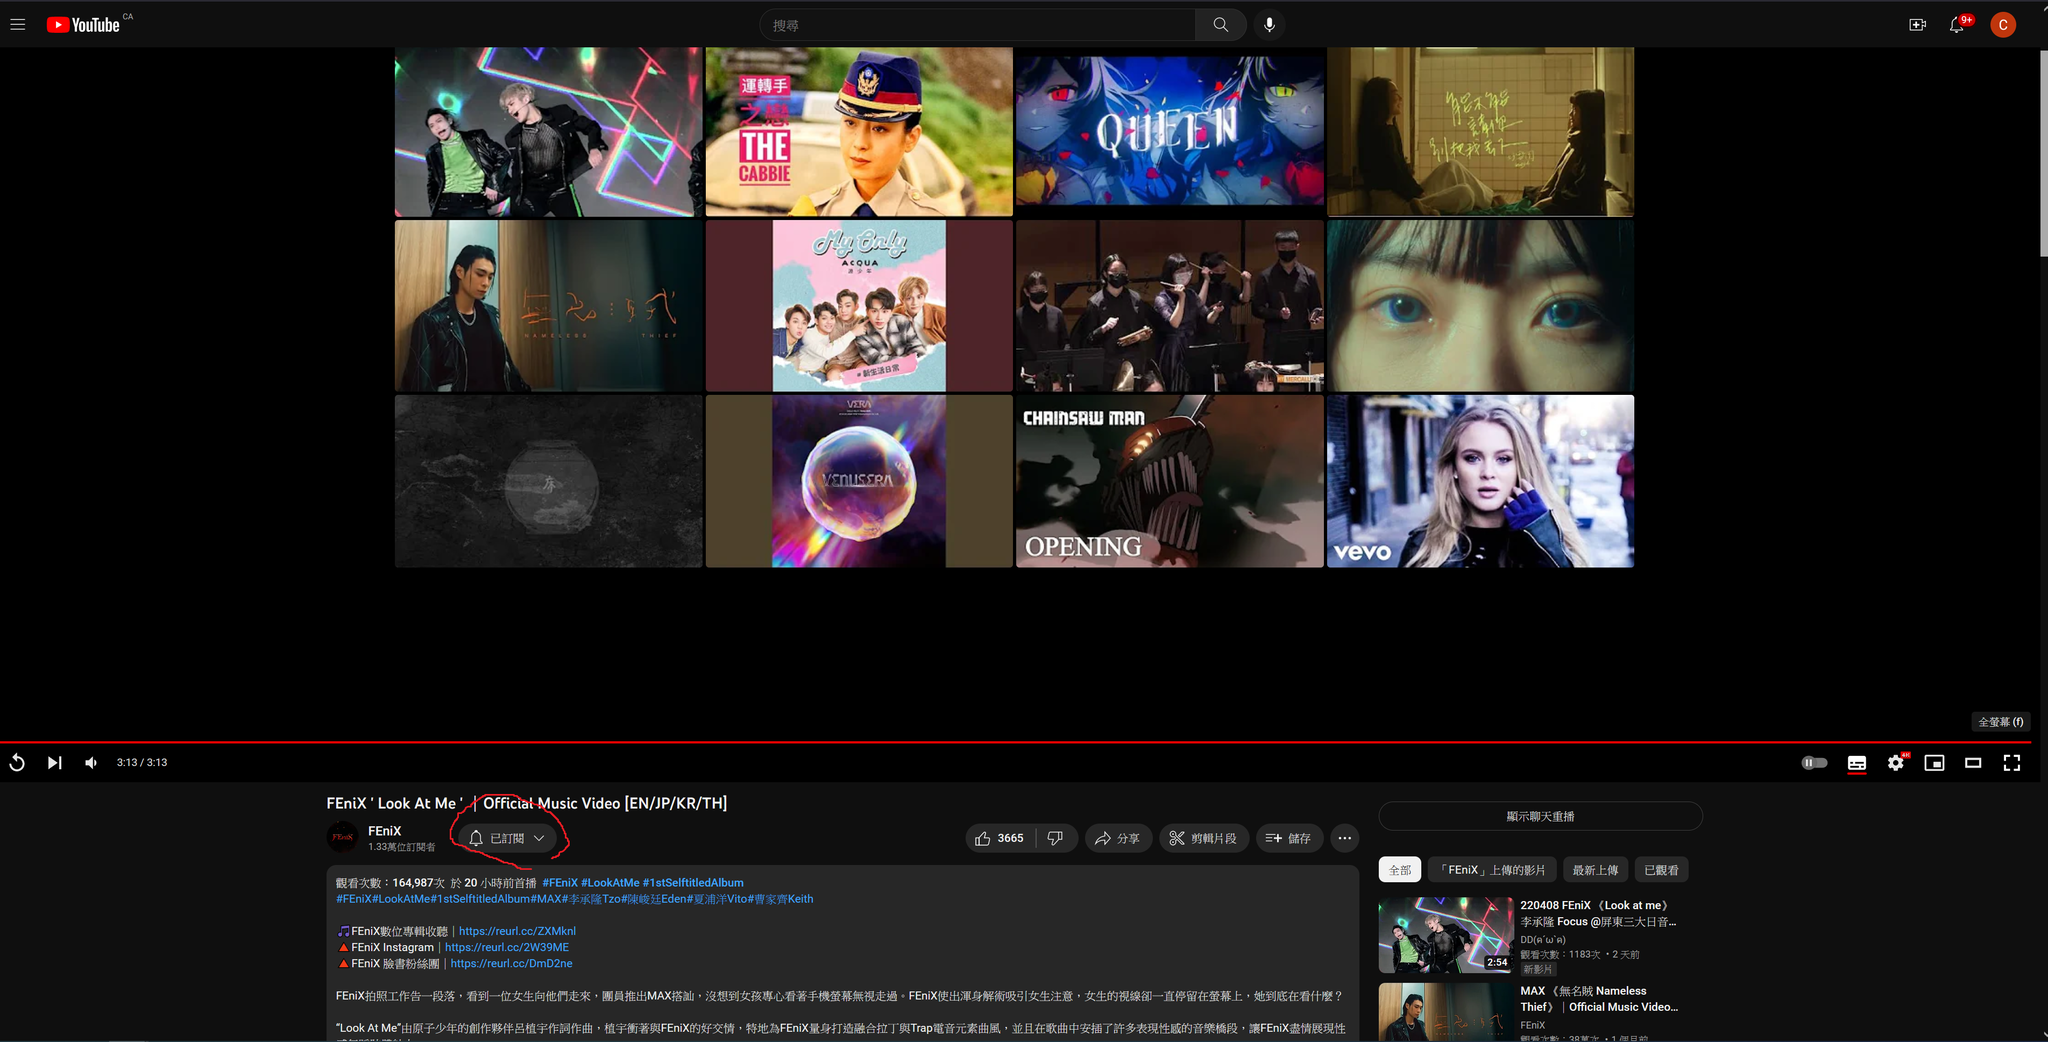Toggle the autoplay switch
Screen dimensions: 2048x1042
pyautogui.click(x=1814, y=763)
